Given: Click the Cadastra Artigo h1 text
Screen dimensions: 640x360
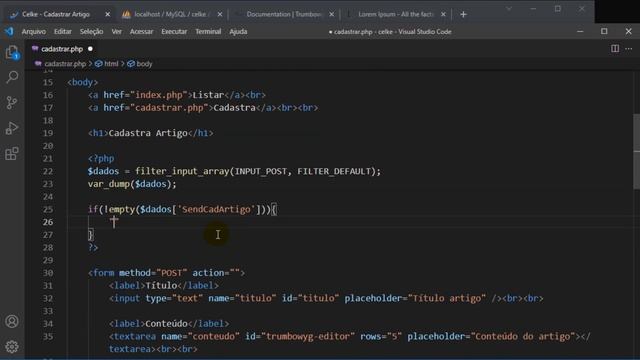Looking at the screenshot, I should point(148,133).
